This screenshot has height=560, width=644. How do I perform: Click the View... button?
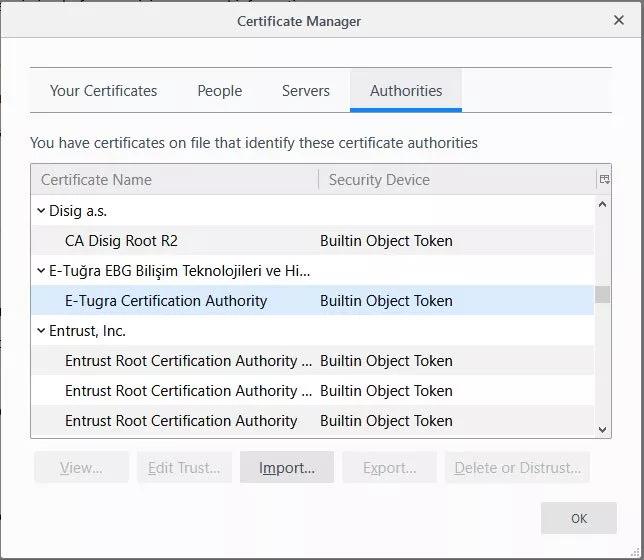[x=81, y=467]
